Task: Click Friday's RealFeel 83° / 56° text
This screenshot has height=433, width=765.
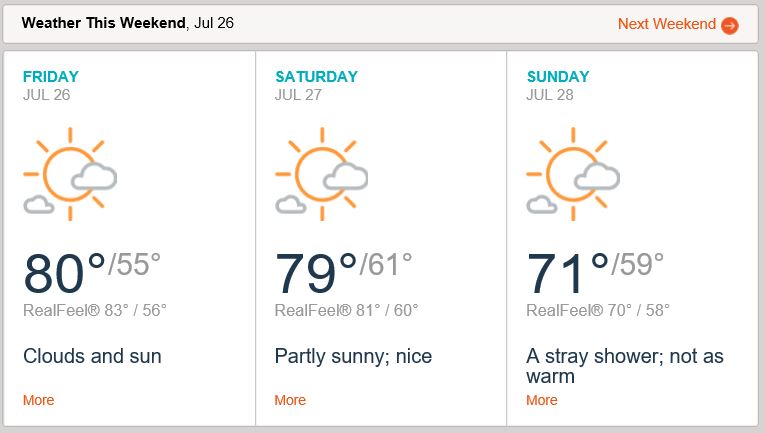Action: pos(95,310)
